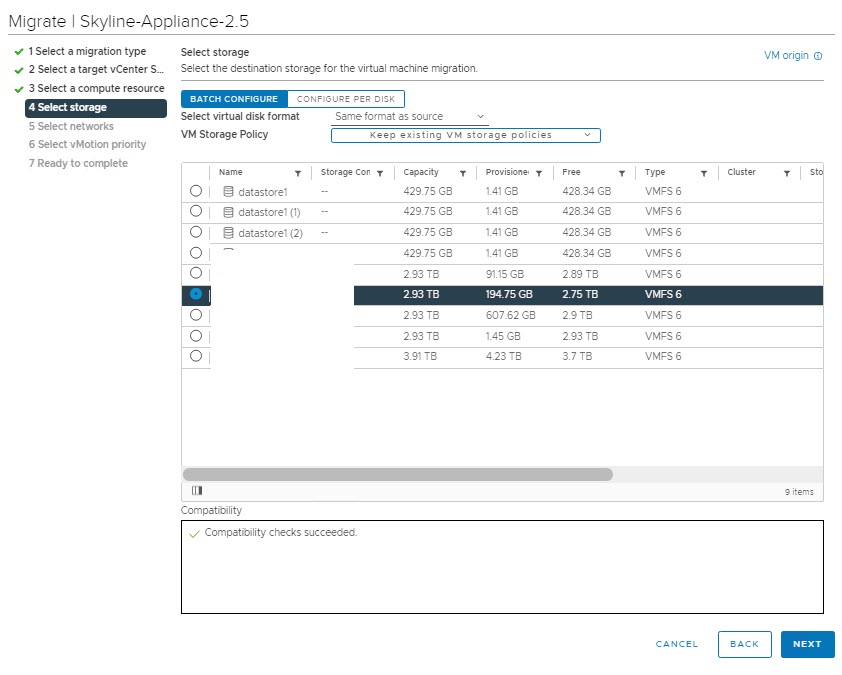Screen dimensions: 842x675
Task: Click the Provisioned column filter icon
Action: pyautogui.click(x=540, y=173)
